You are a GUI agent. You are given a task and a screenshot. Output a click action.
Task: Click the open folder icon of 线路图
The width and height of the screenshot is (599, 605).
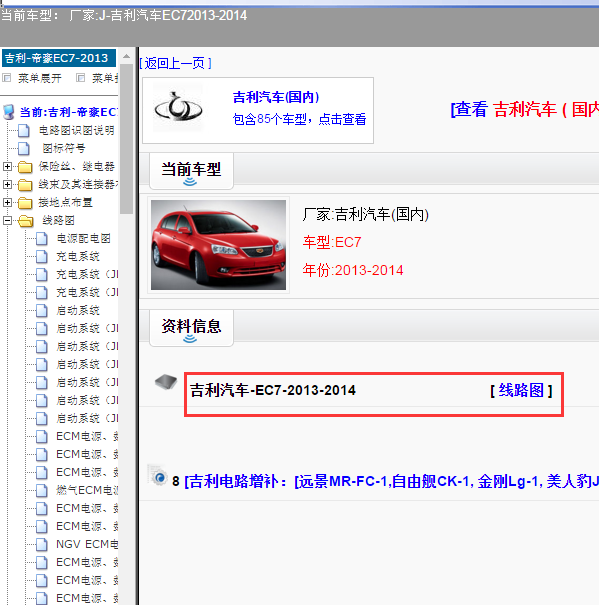click(25, 221)
